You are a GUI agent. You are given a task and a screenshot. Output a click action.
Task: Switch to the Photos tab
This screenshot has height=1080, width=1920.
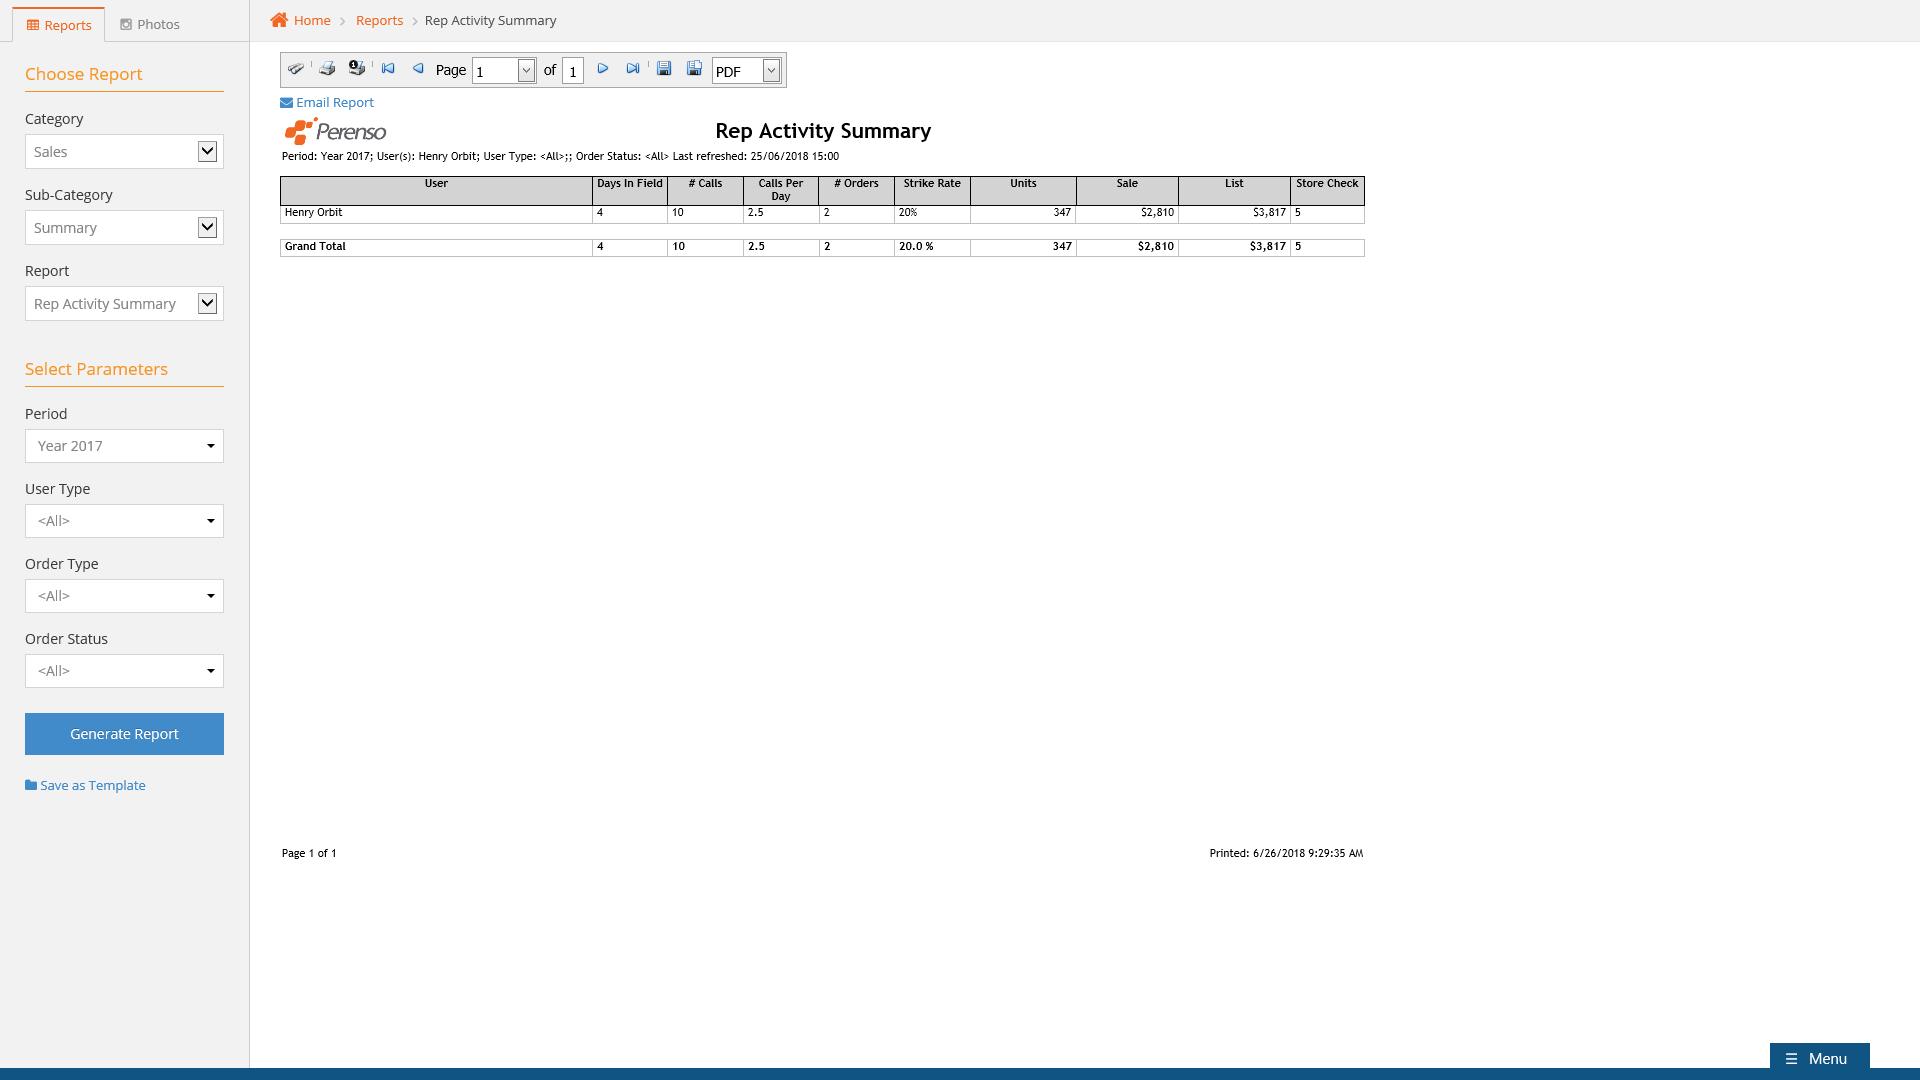pyautogui.click(x=150, y=24)
